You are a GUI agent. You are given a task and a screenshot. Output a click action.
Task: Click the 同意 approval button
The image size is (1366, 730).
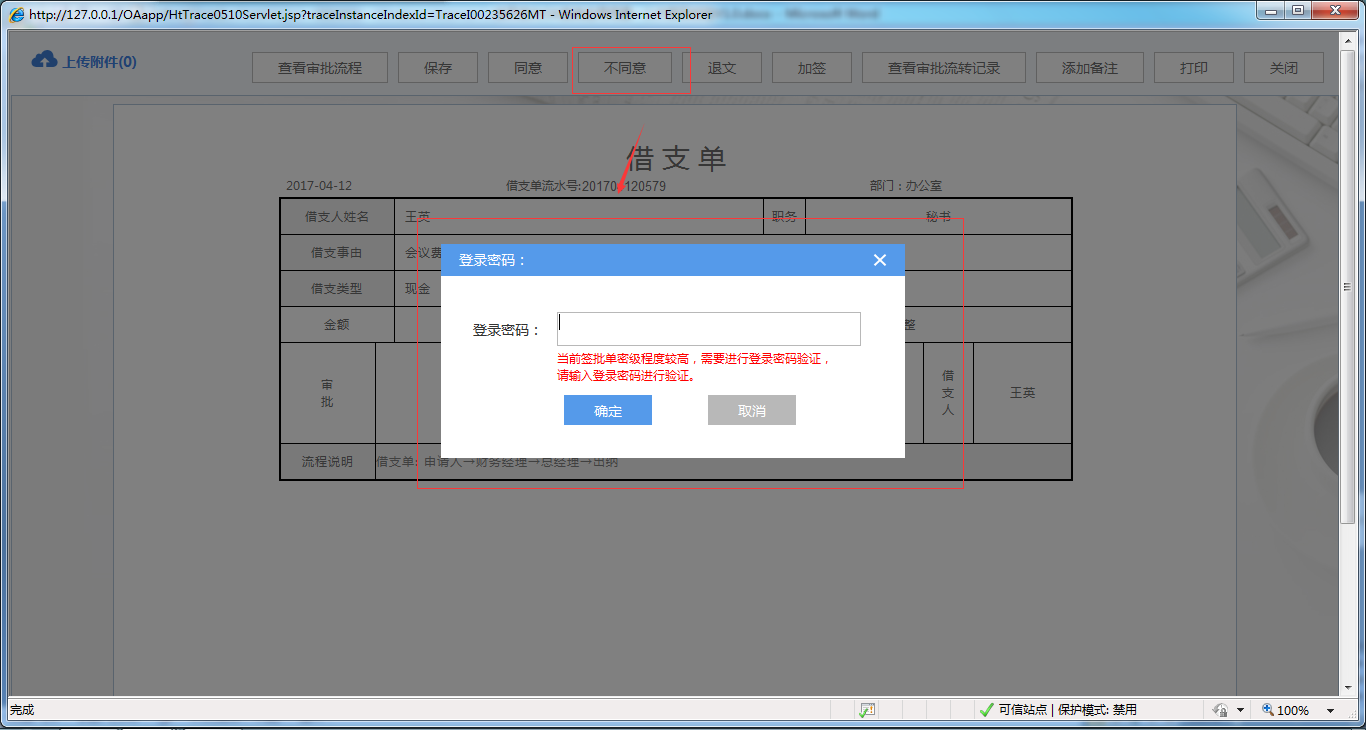pyautogui.click(x=528, y=67)
